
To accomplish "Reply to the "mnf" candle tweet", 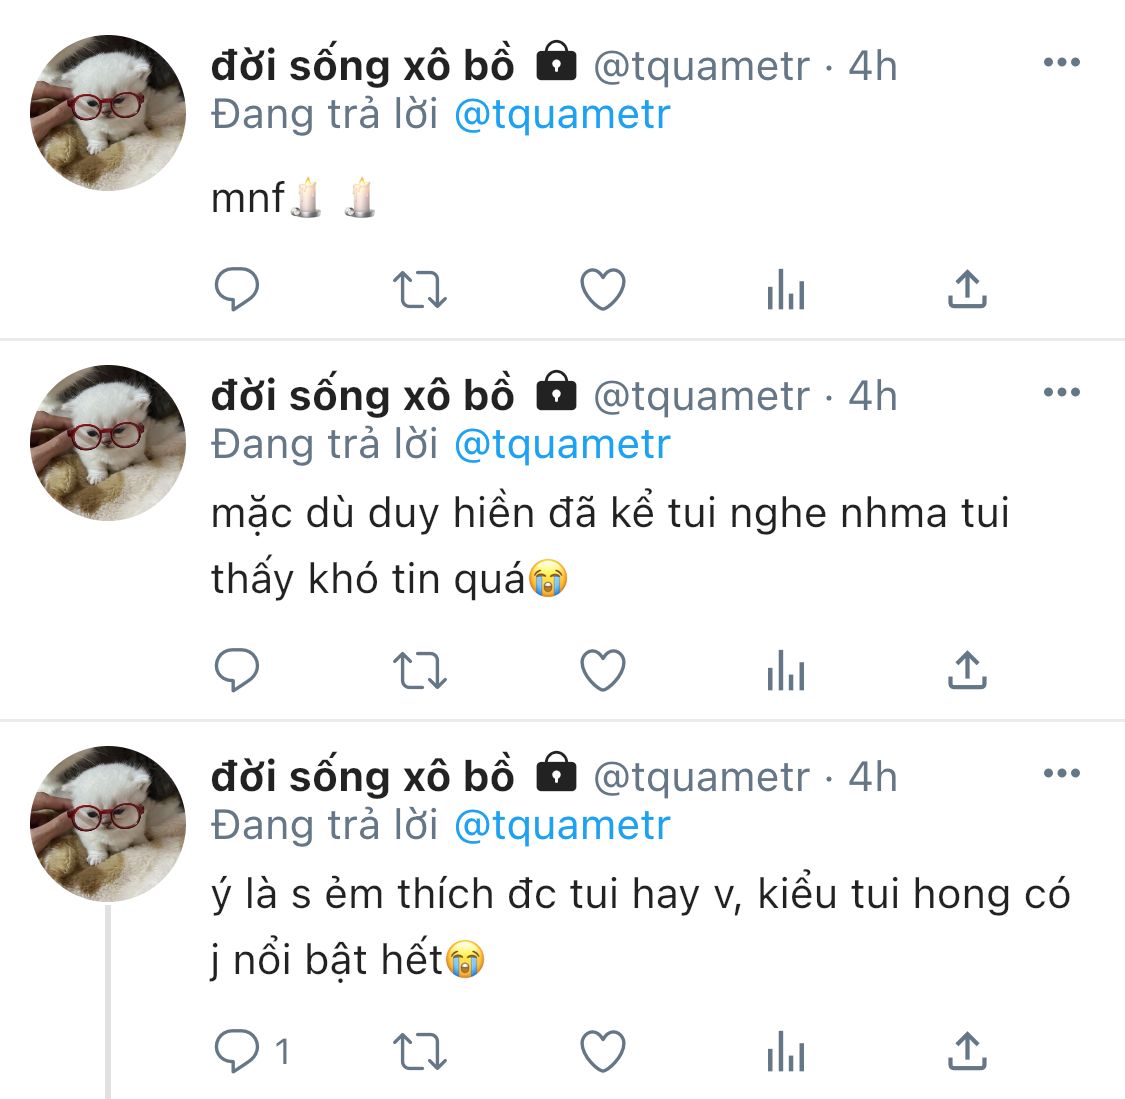I will (x=237, y=290).
